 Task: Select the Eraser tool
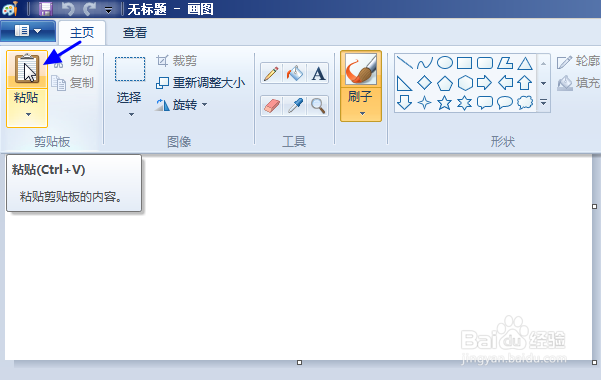(x=271, y=106)
